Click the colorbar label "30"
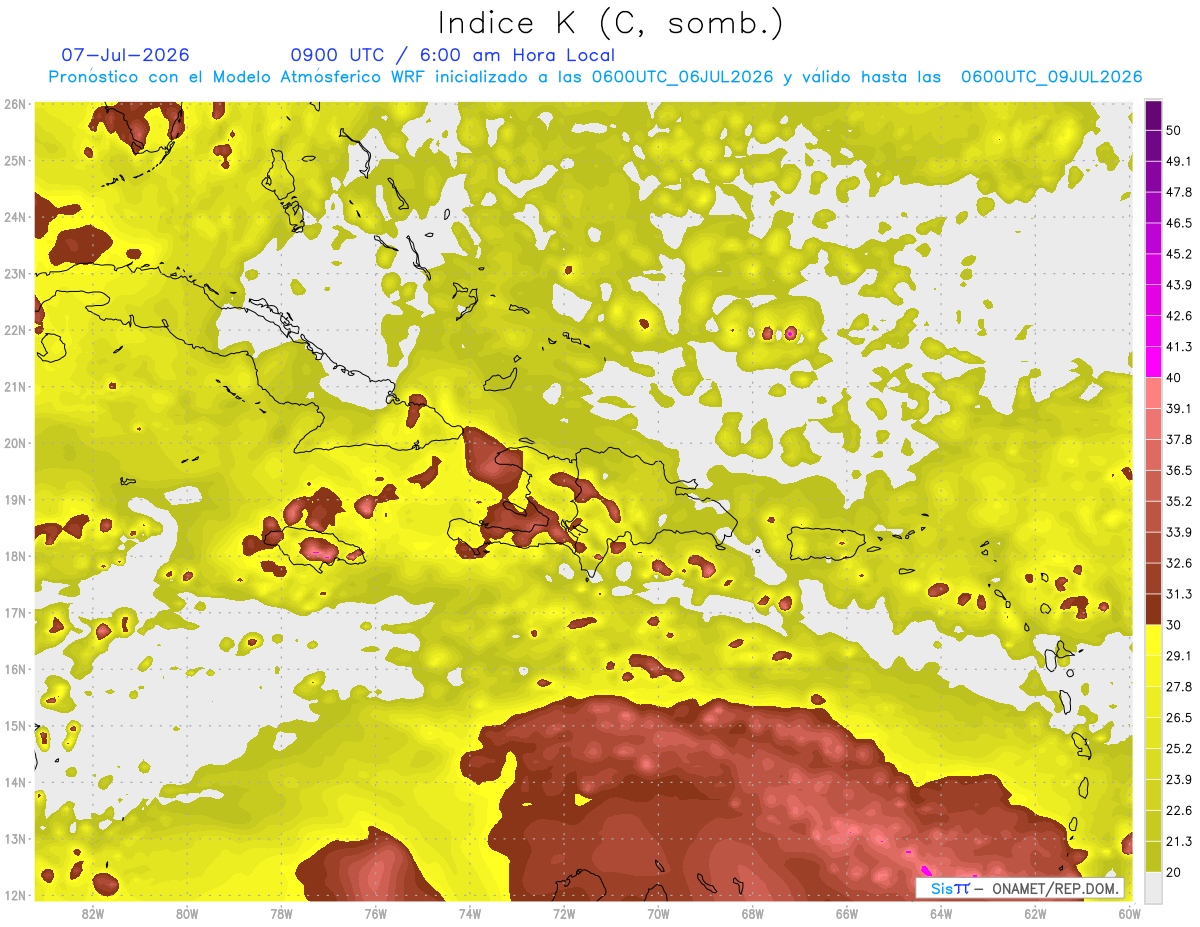The height and width of the screenshot is (927, 1200). (x=1175, y=625)
